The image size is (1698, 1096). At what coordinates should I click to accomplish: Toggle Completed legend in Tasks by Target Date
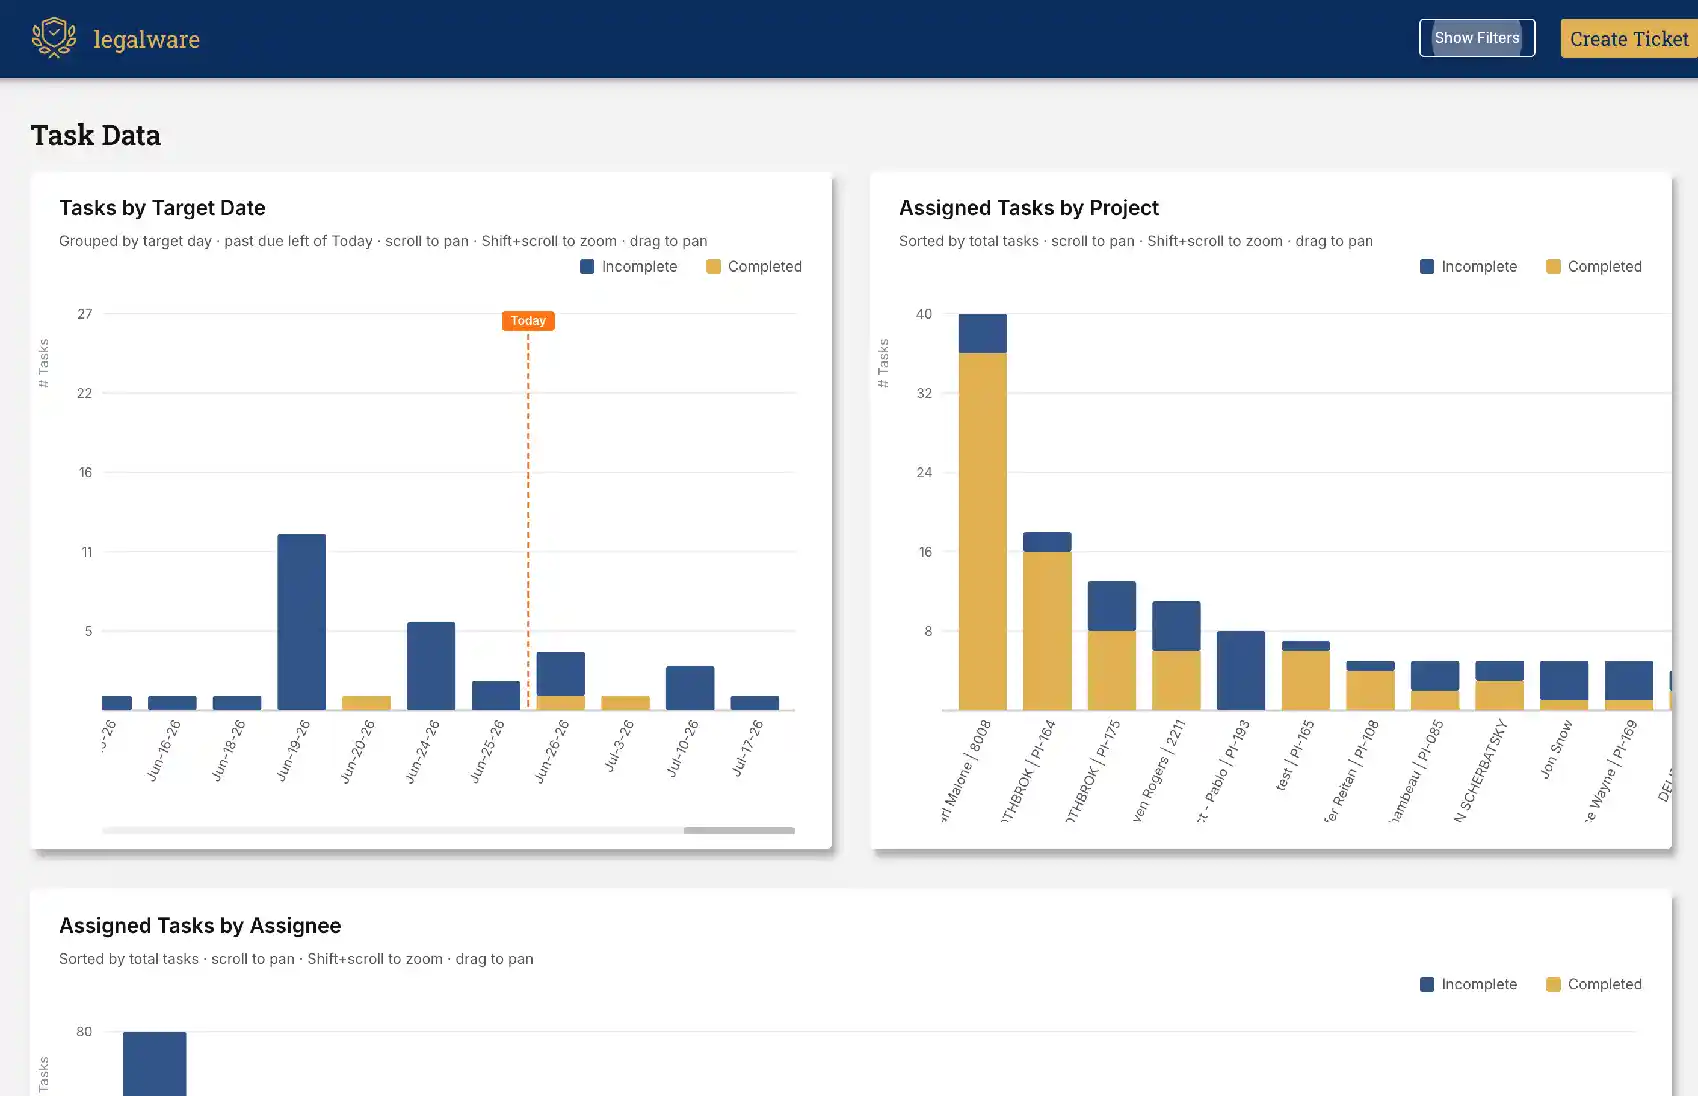(754, 266)
